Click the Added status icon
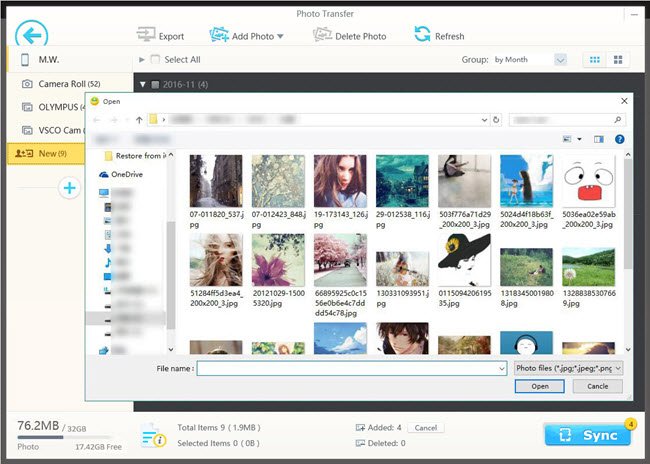The height and width of the screenshot is (464, 650). tap(360, 428)
